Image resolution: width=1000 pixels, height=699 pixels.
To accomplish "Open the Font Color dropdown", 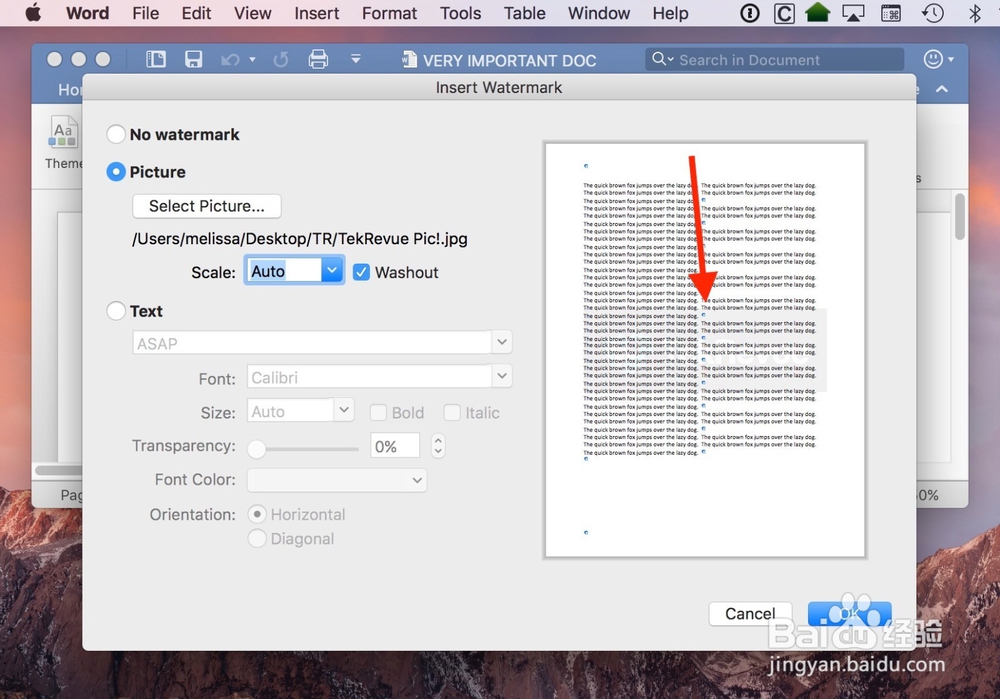I will coord(337,480).
